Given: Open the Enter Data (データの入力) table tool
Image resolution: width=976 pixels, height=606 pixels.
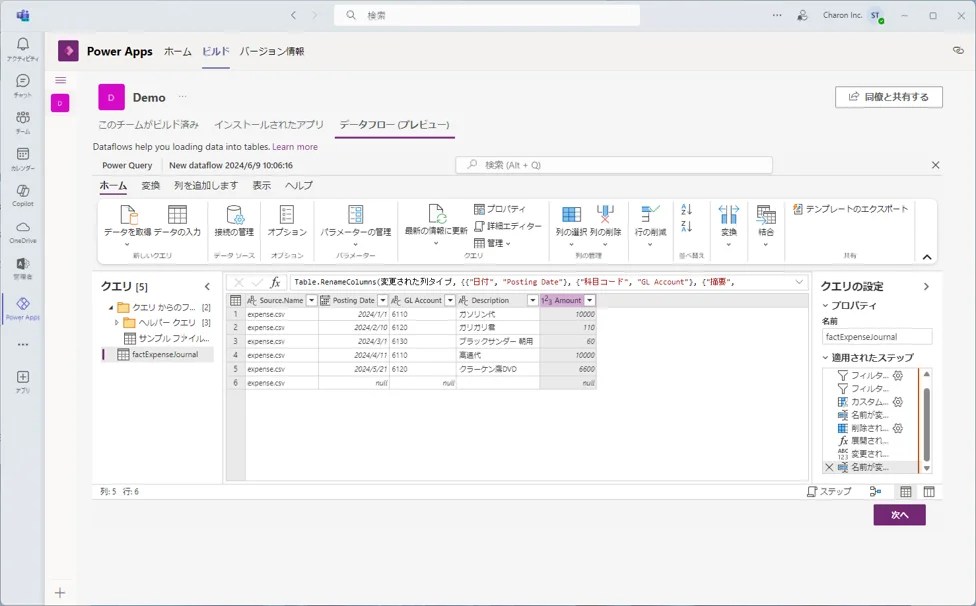Looking at the screenshot, I should (177, 222).
